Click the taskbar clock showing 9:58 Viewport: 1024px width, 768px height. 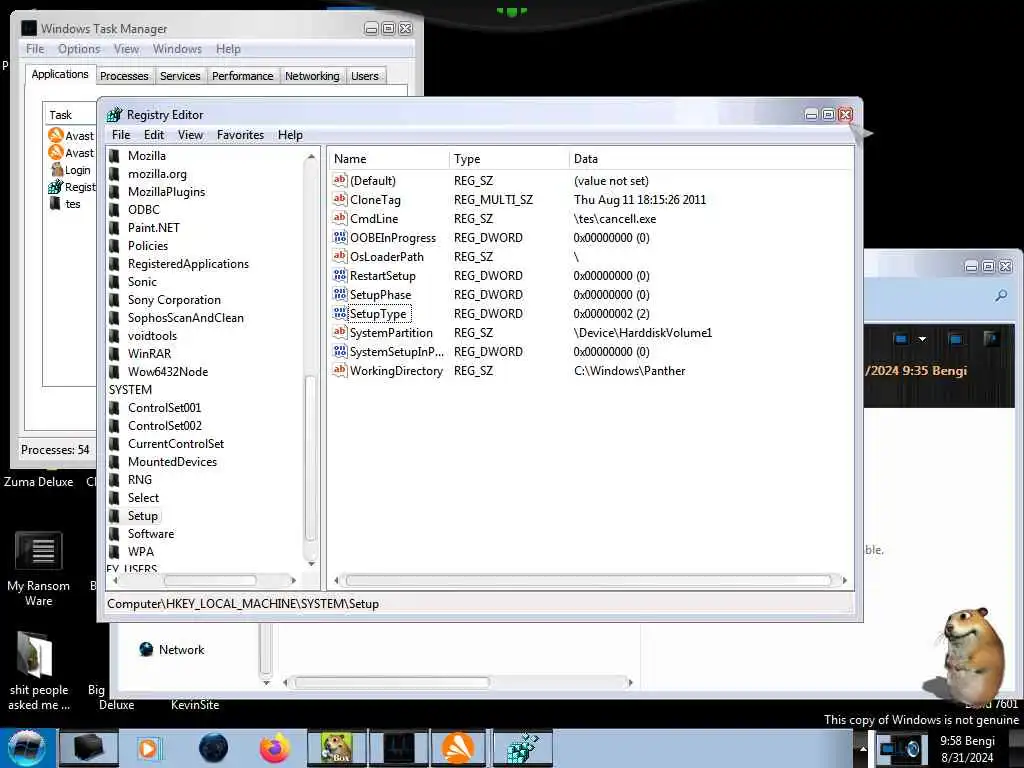point(967,749)
